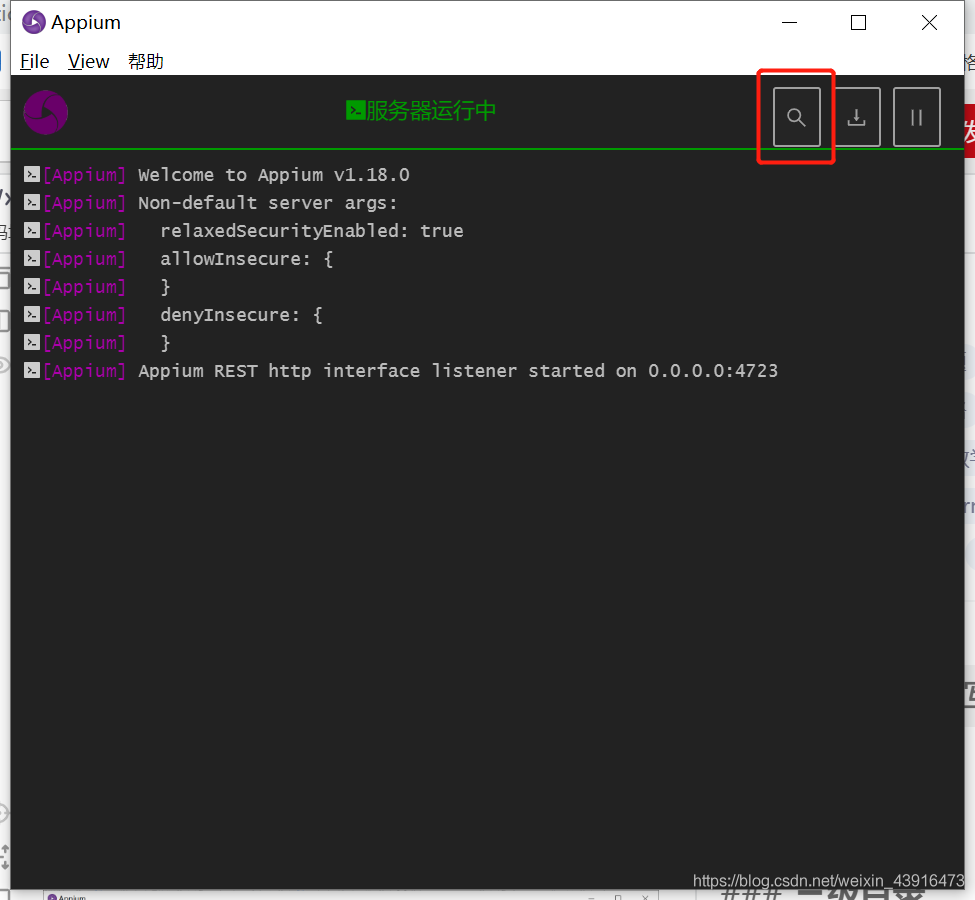The width and height of the screenshot is (975, 900).
Task: Select log line 'denyInsecure: {'
Action: (241, 315)
